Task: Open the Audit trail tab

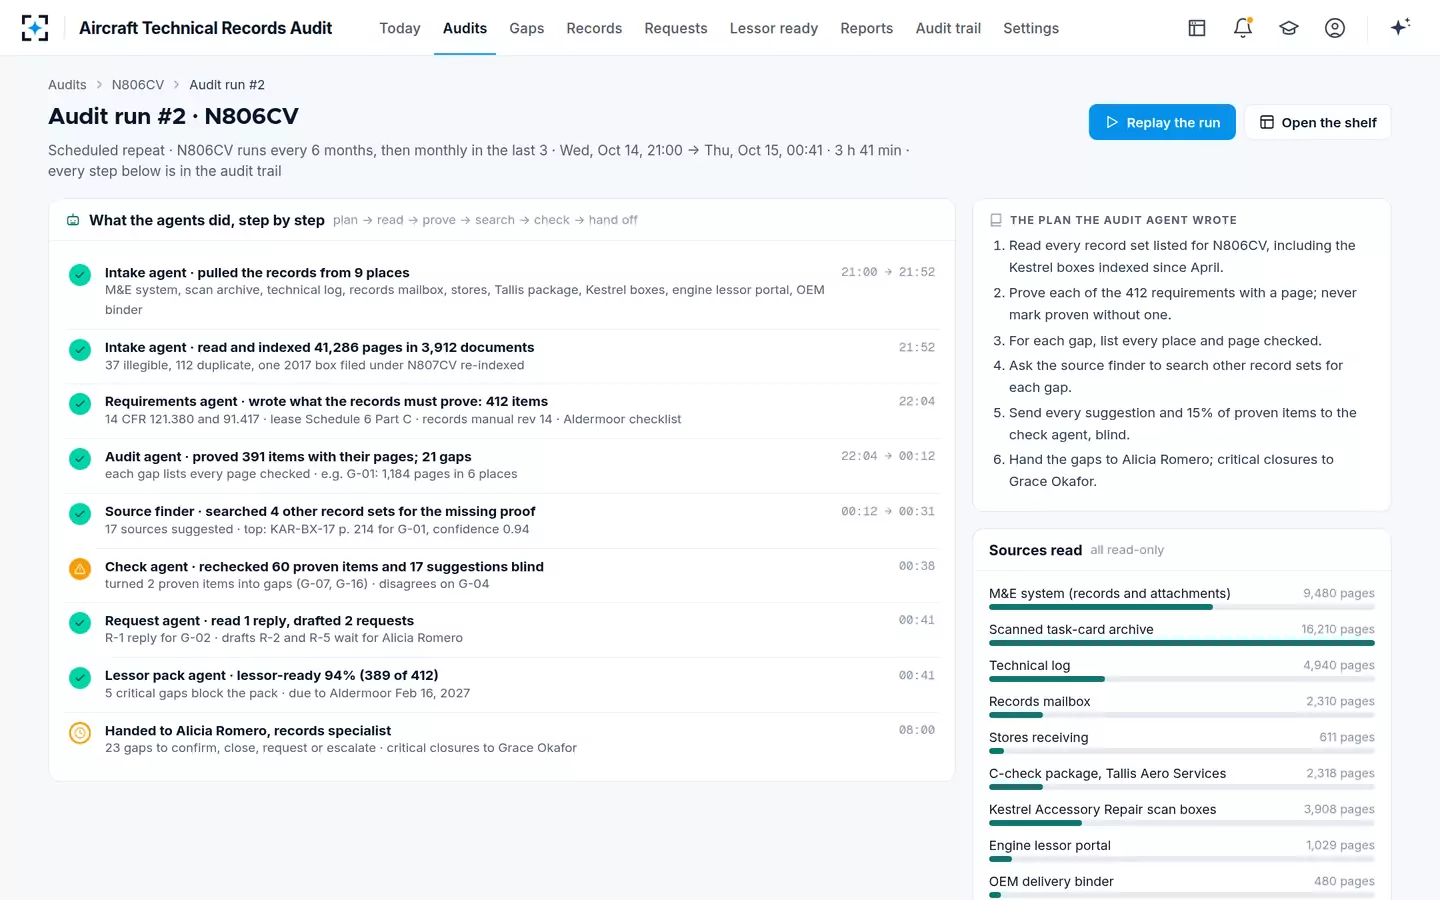Action: click(948, 28)
